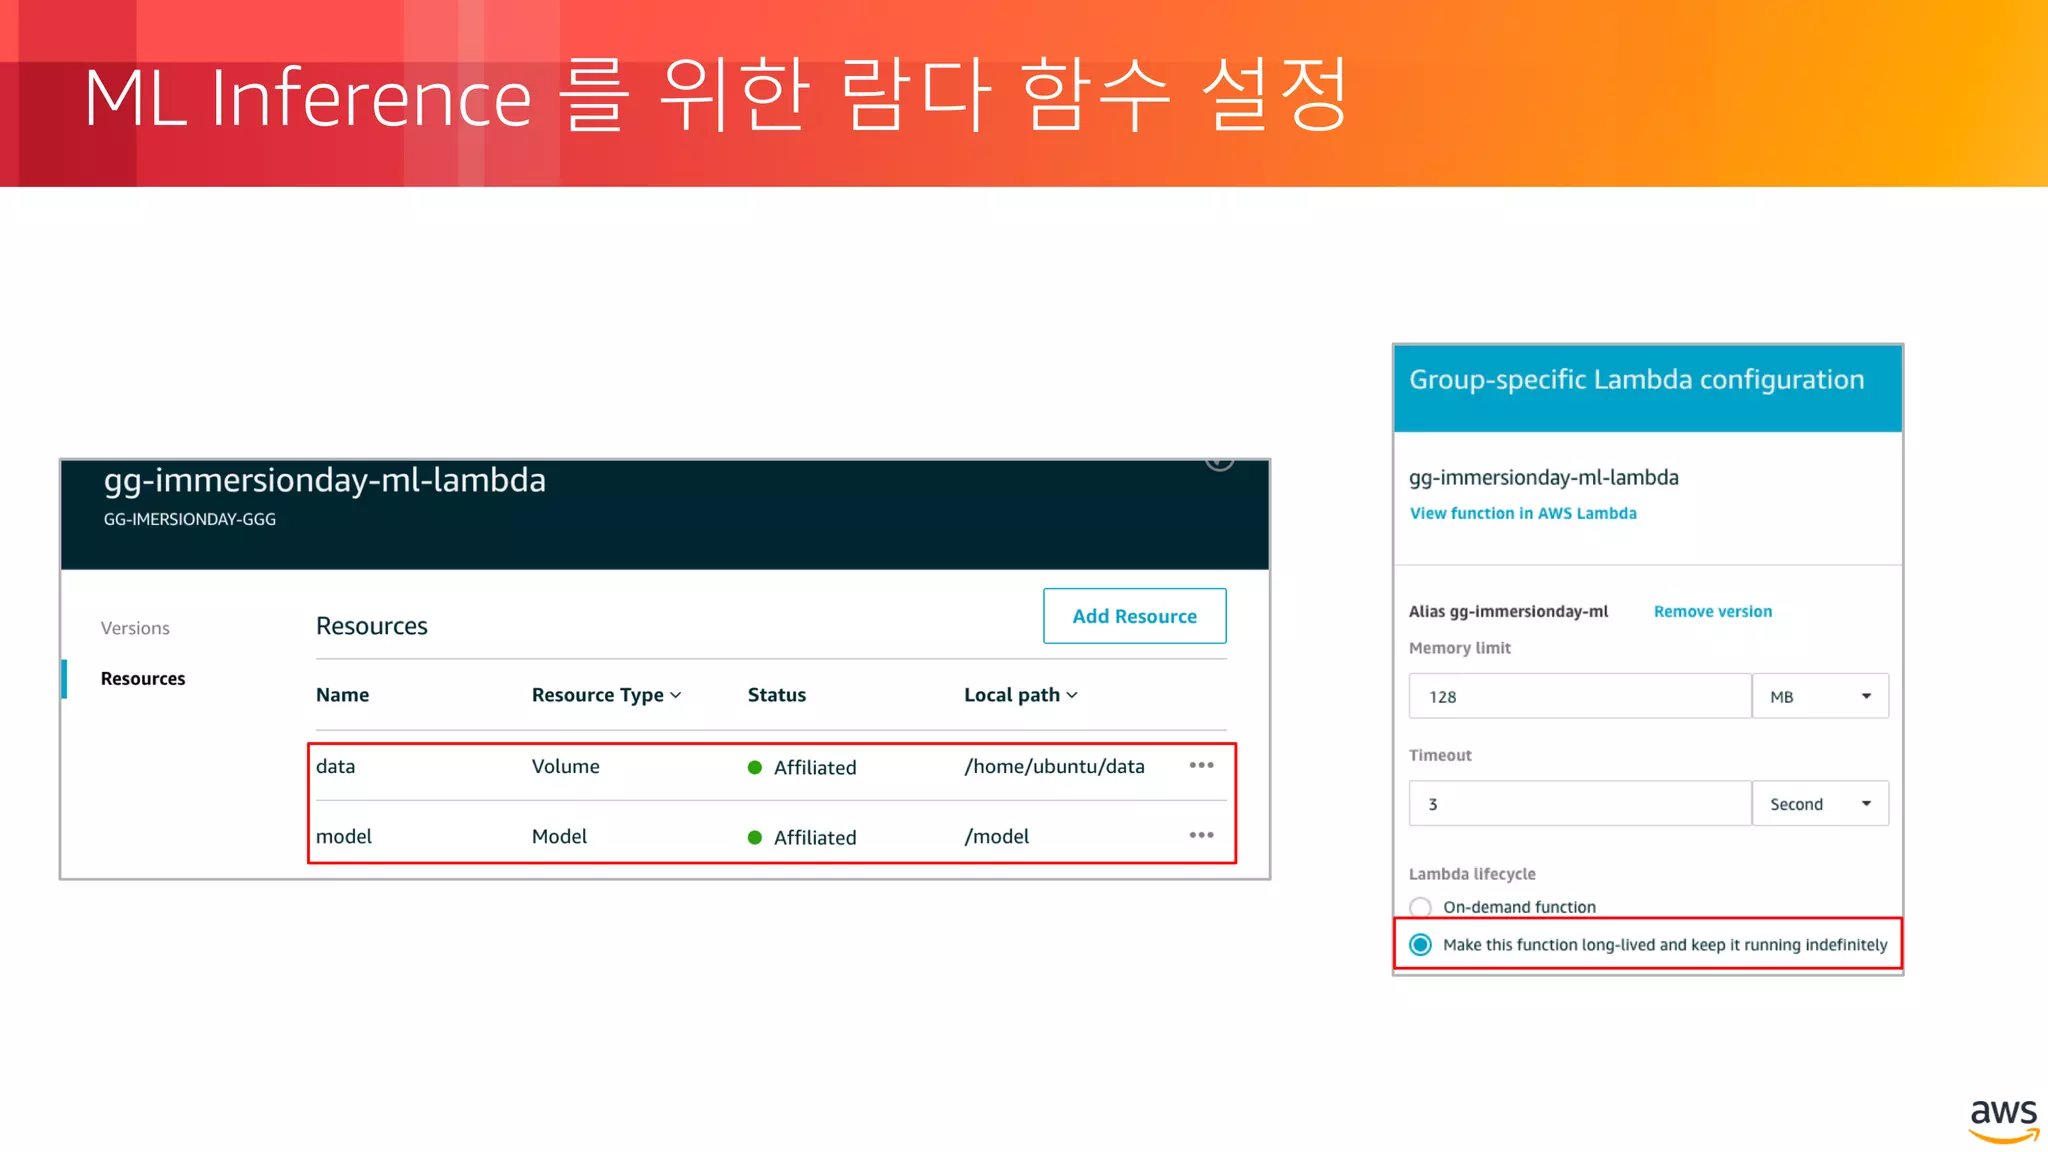This screenshot has height=1152, width=2048.
Task: Select the Resources sidebar item
Action: (x=143, y=678)
